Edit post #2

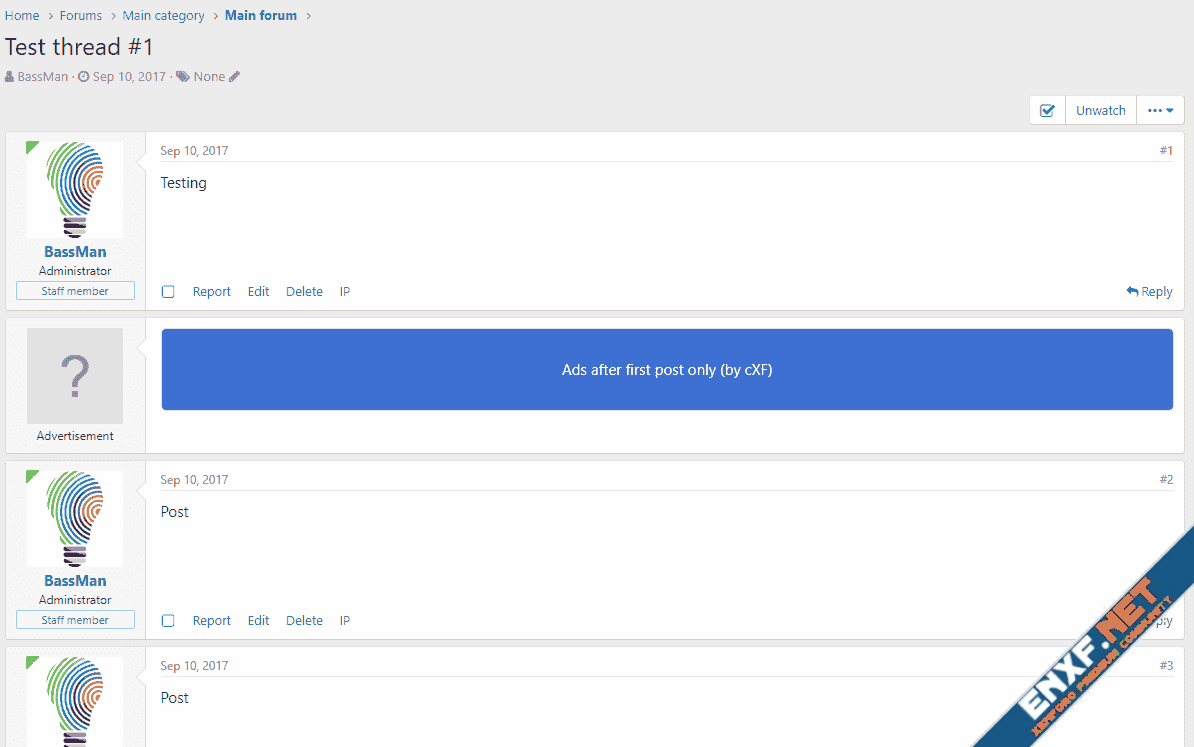pyautogui.click(x=258, y=621)
